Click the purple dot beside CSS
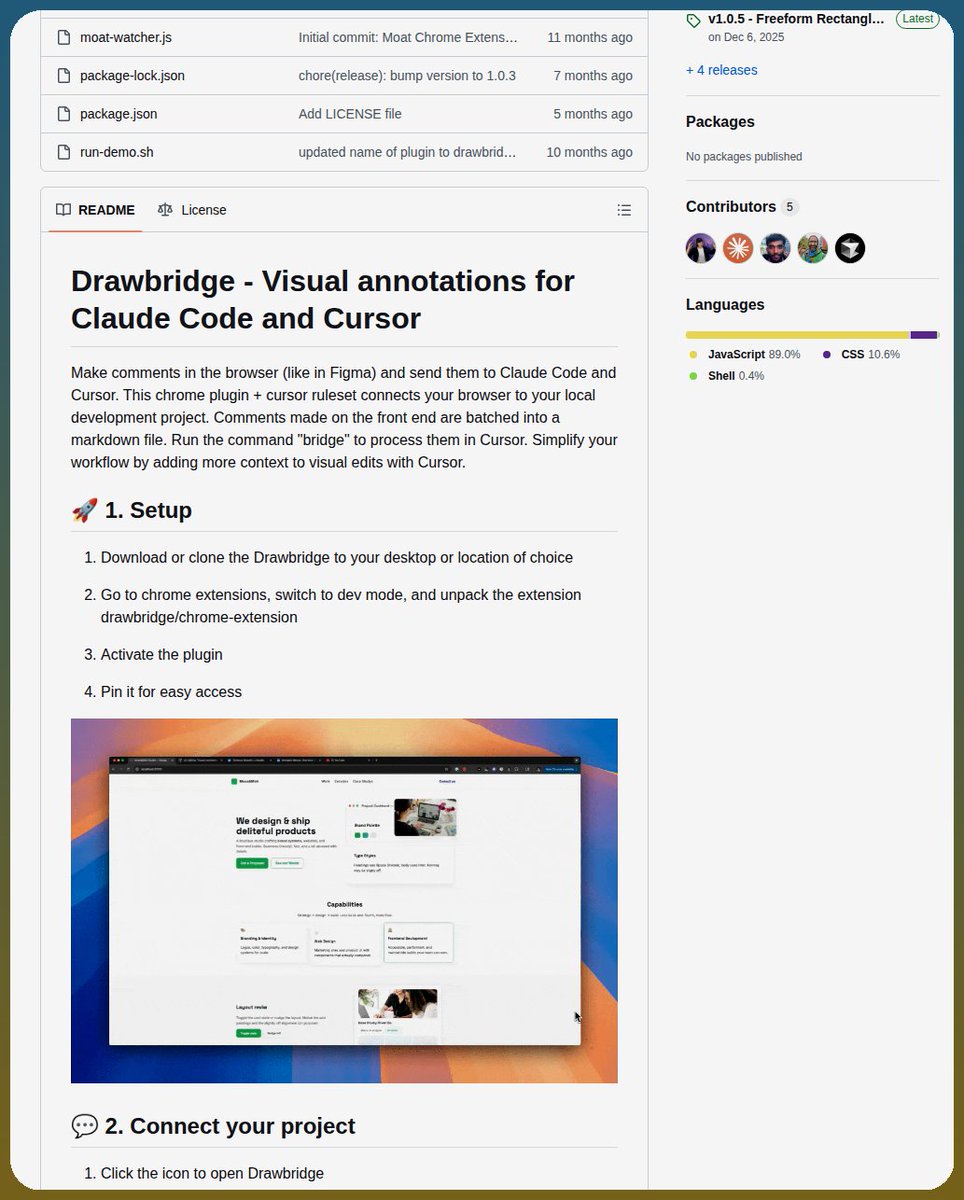Image resolution: width=964 pixels, height=1200 pixels. 827,355
